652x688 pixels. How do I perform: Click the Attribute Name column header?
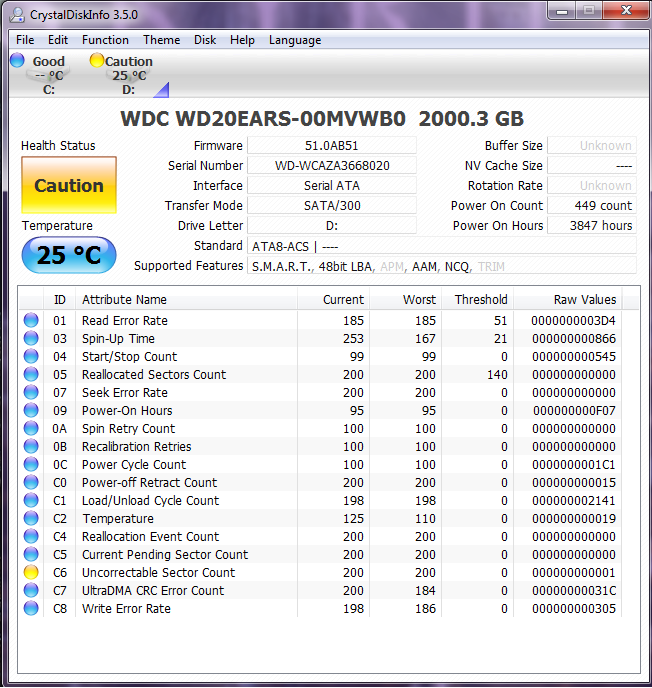pyautogui.click(x=186, y=300)
